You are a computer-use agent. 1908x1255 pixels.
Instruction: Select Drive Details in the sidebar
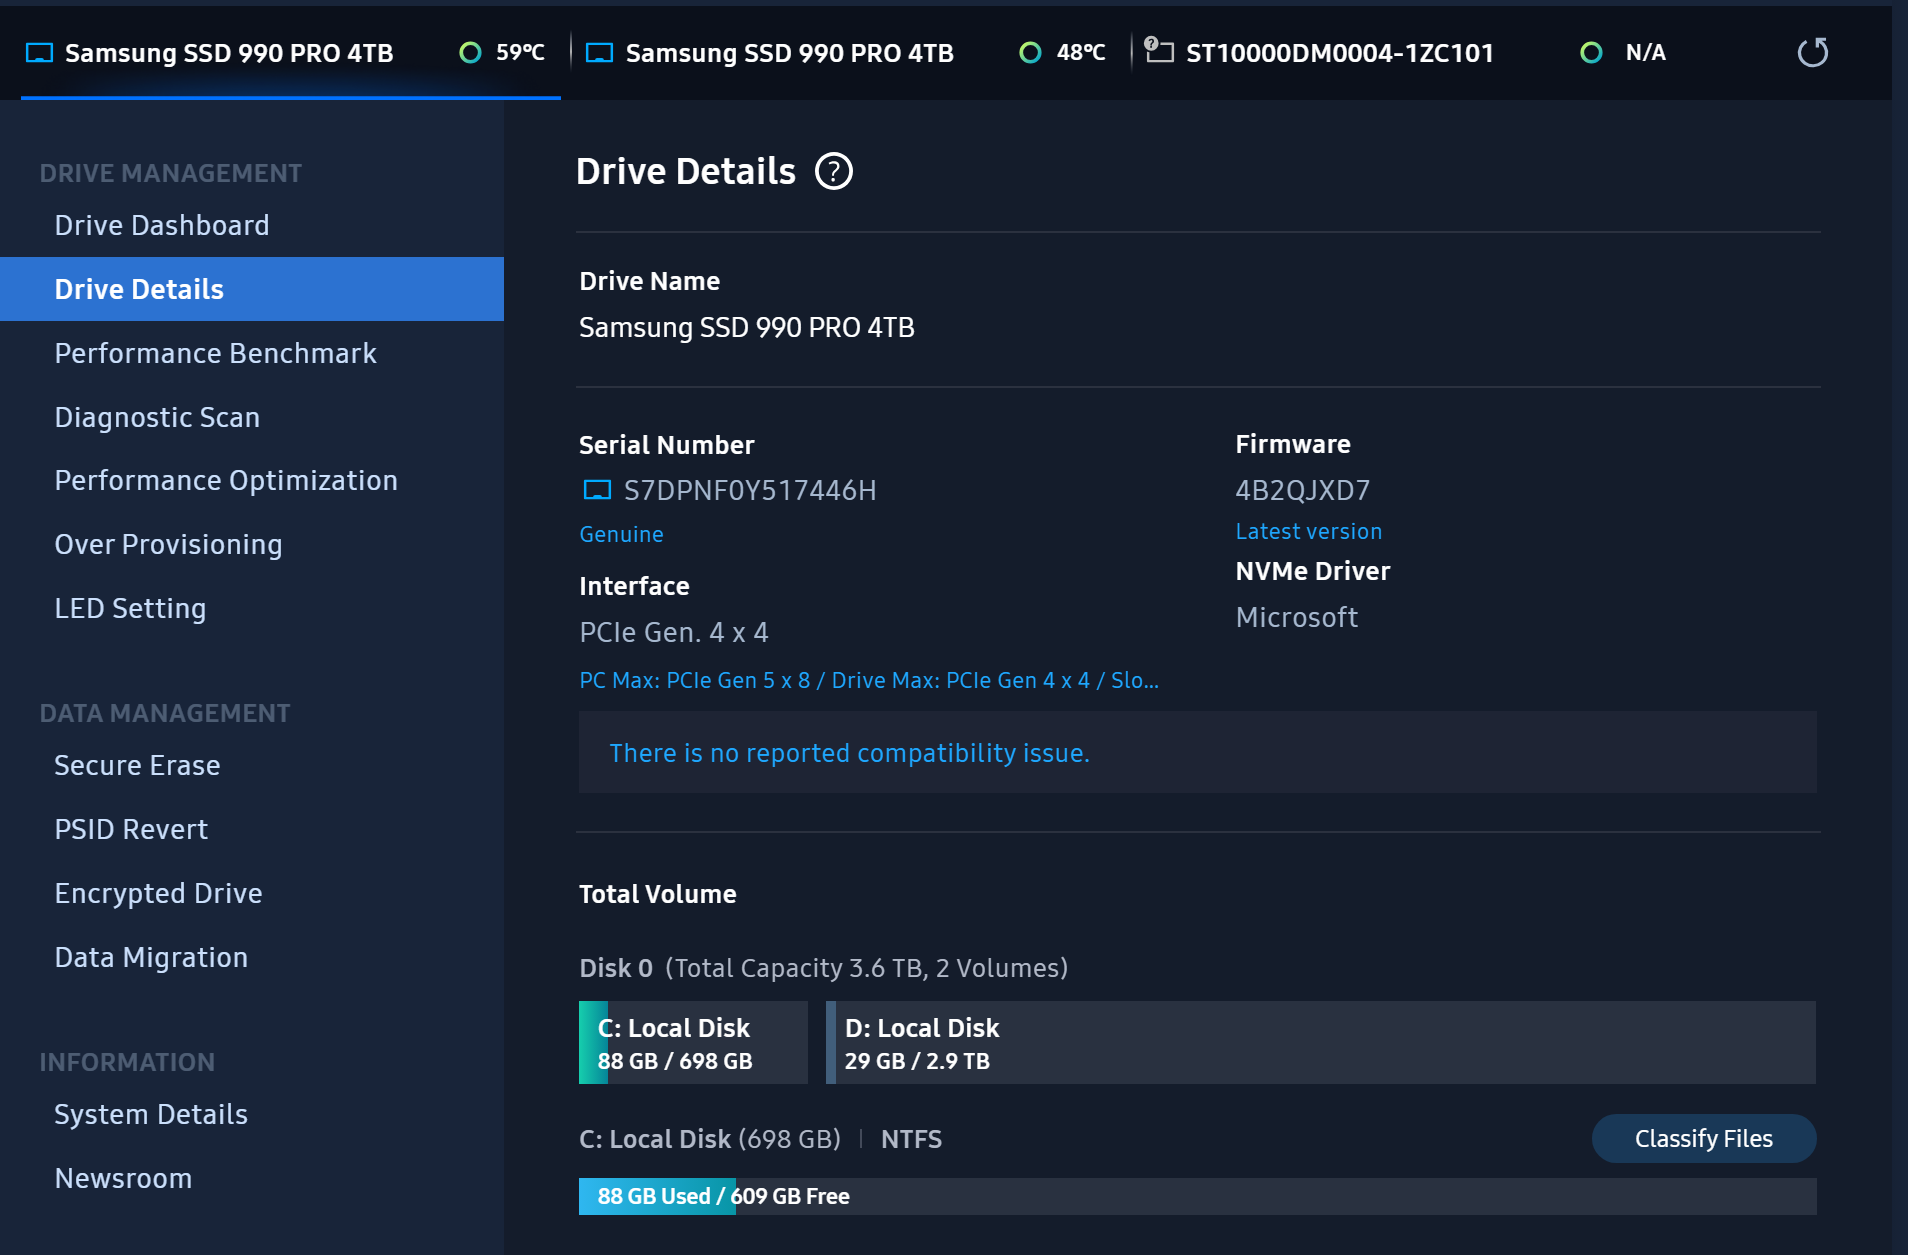[x=252, y=289]
